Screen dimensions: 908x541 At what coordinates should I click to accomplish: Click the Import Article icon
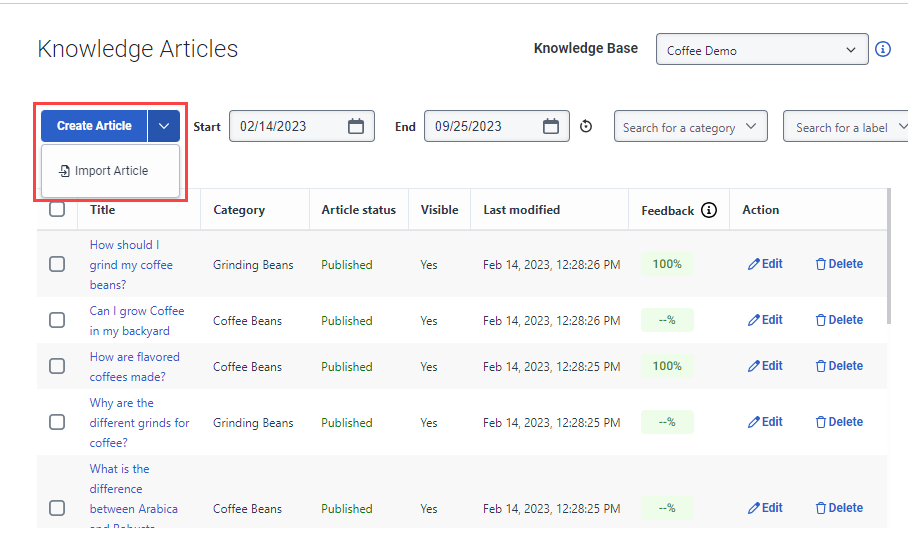64,171
